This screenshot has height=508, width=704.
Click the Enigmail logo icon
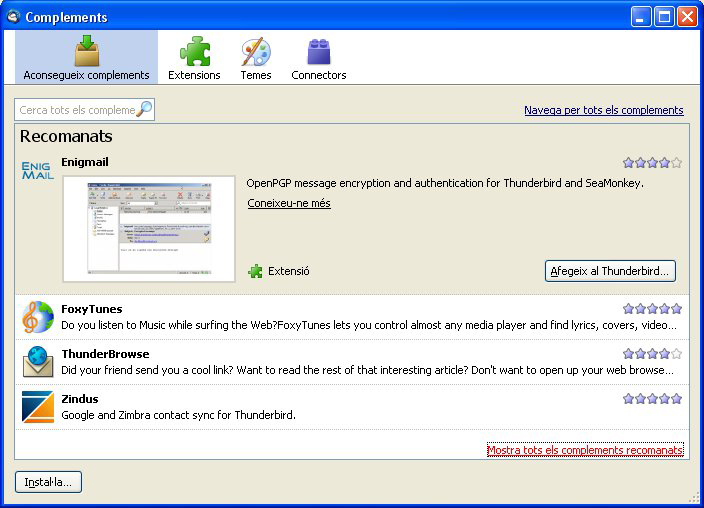click(37, 170)
